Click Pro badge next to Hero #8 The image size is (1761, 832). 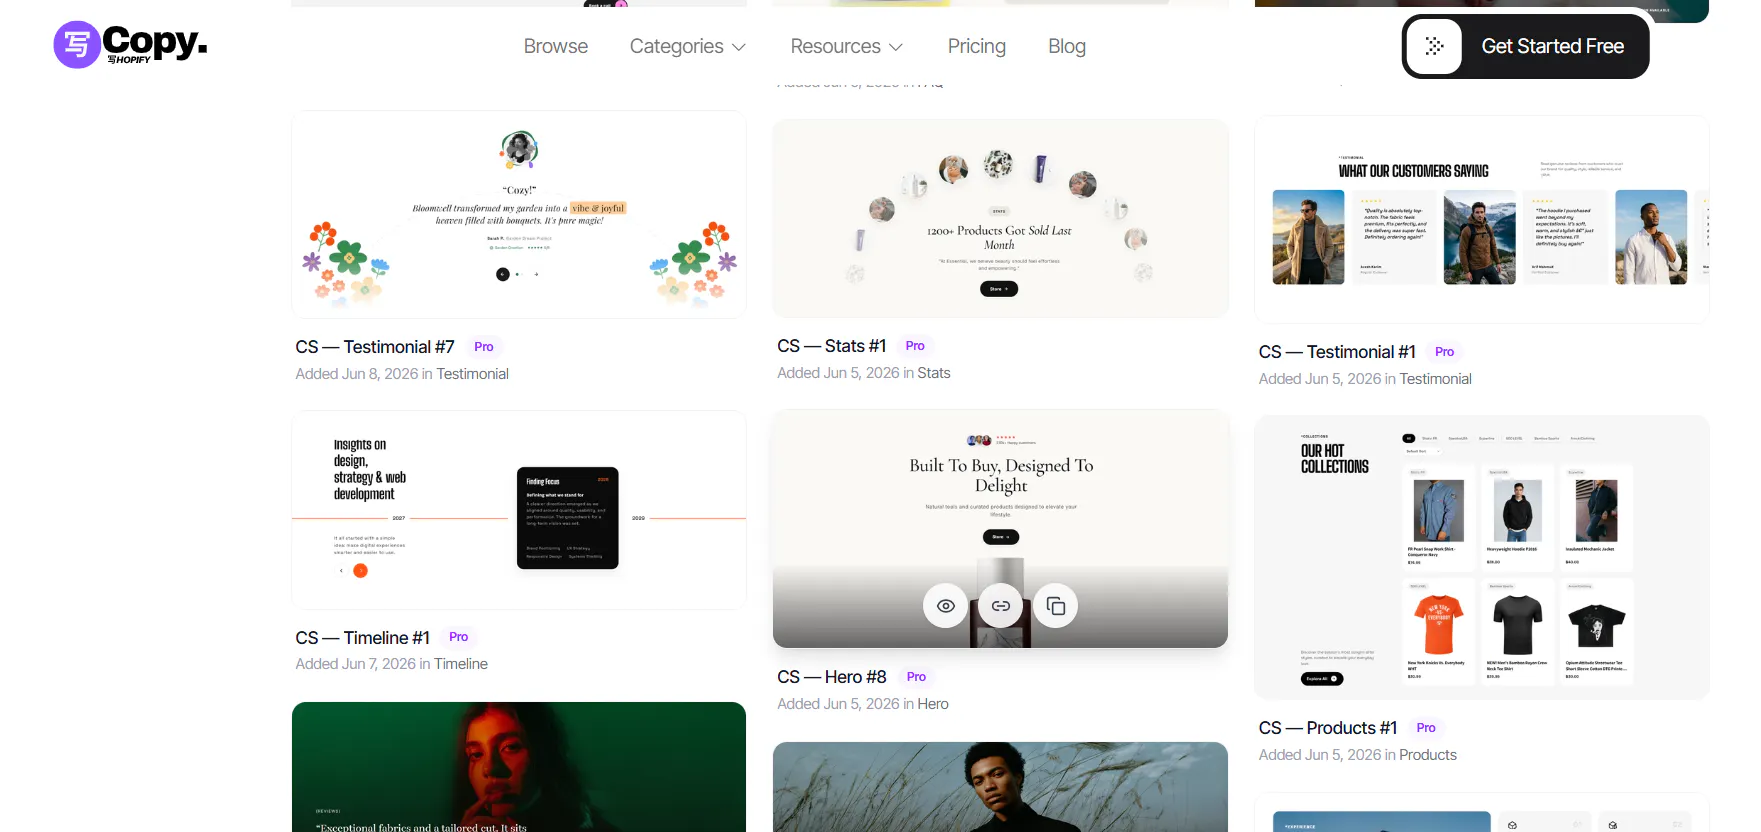click(x=916, y=677)
